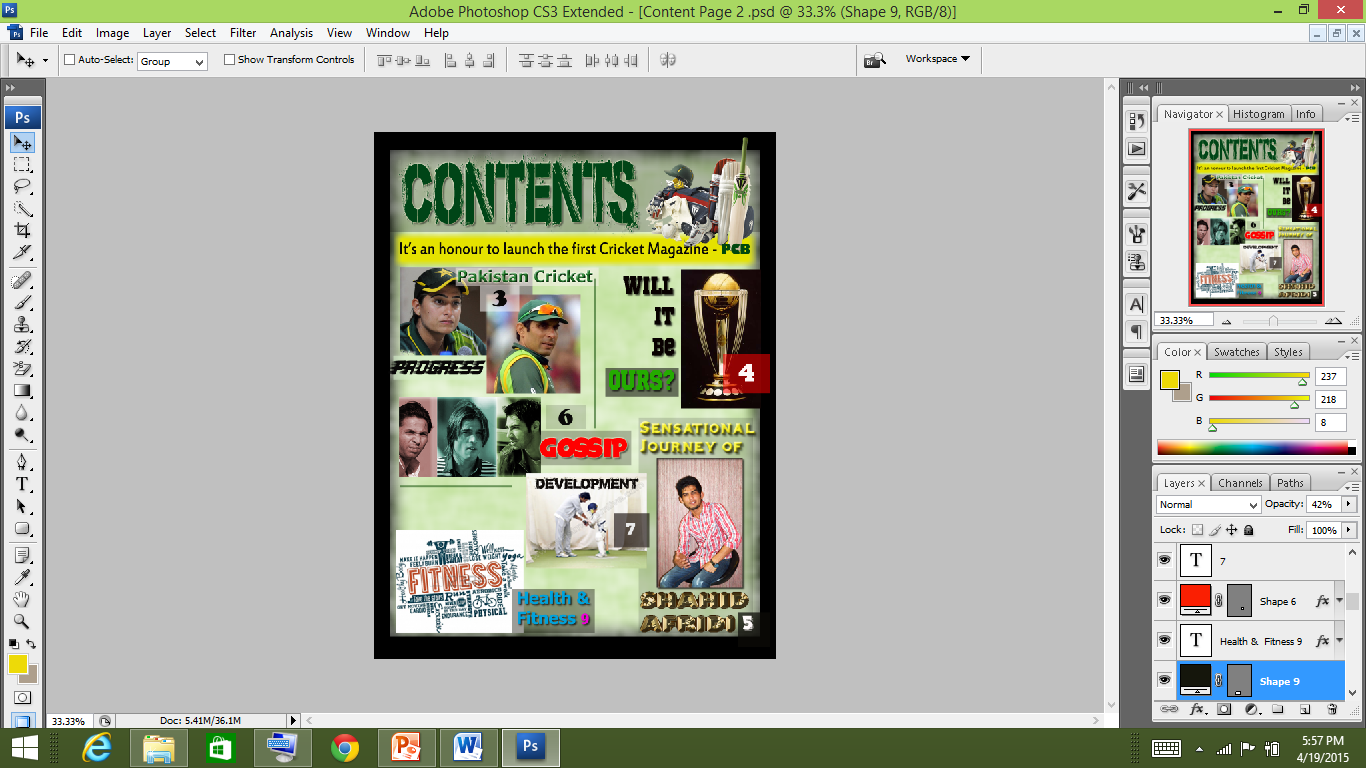Toggle Lock position in Layers panel
The height and width of the screenshot is (768, 1366).
tap(1232, 530)
